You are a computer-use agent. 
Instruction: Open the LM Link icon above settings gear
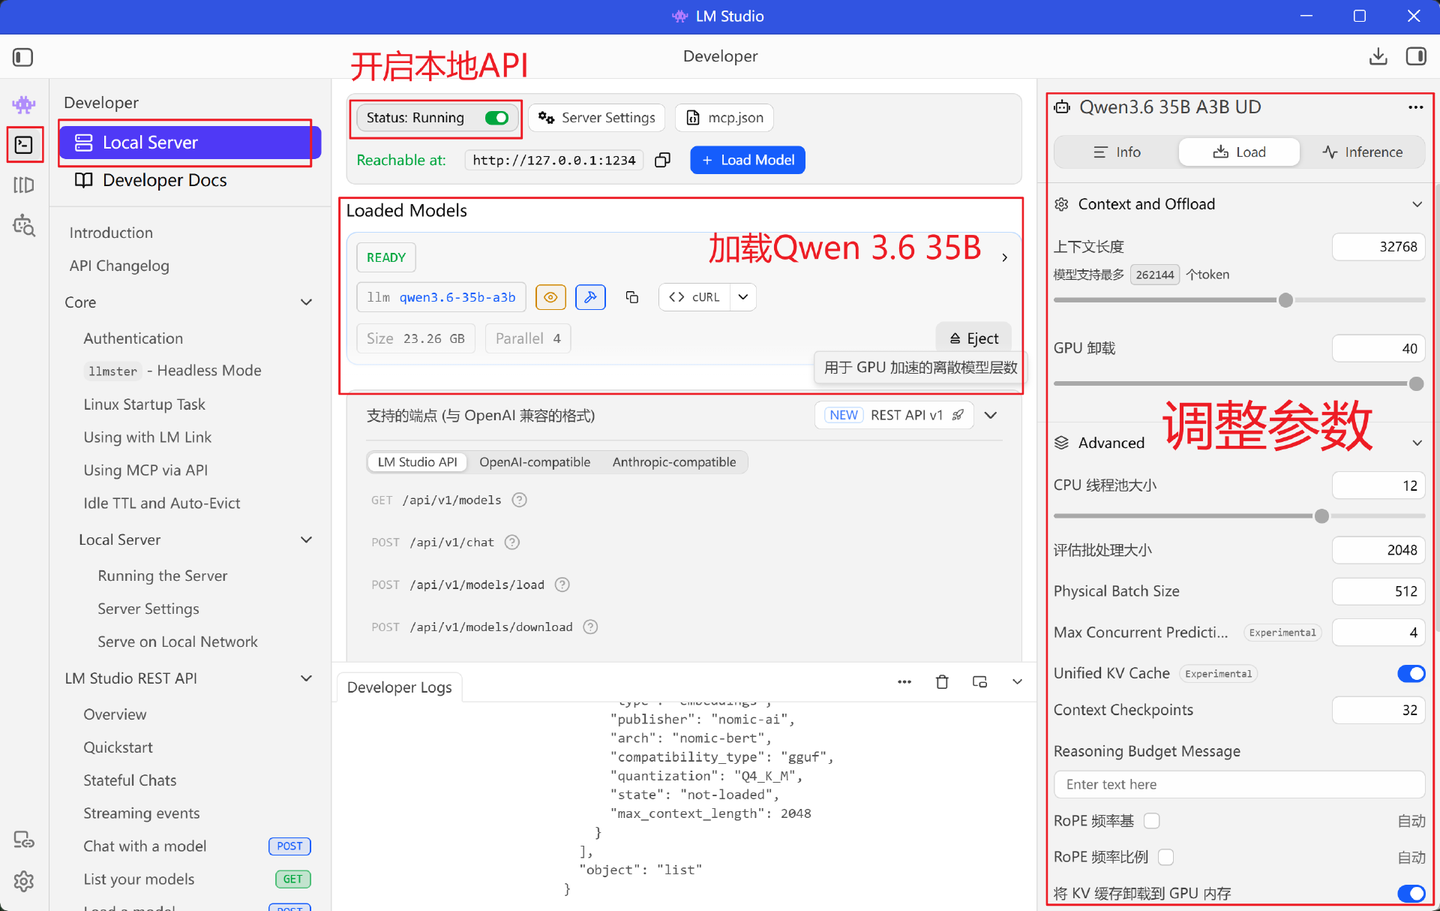[24, 840]
